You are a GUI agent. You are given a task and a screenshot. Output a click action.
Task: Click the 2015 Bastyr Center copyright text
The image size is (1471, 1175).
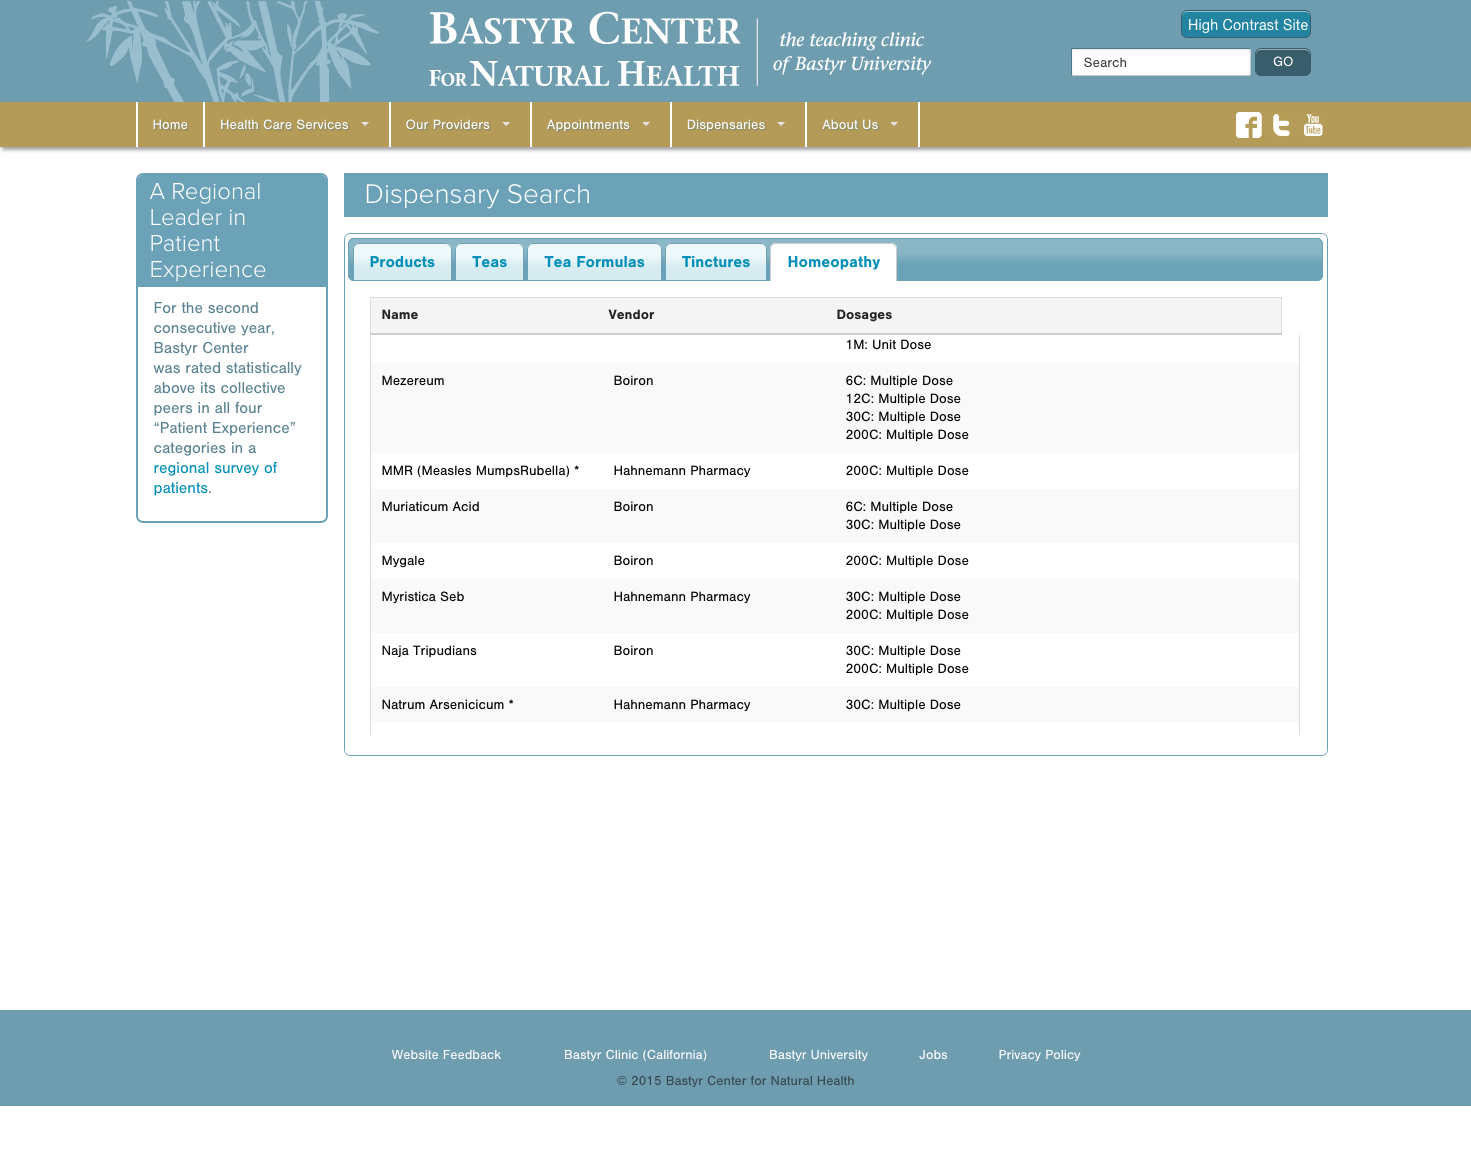pos(735,1081)
